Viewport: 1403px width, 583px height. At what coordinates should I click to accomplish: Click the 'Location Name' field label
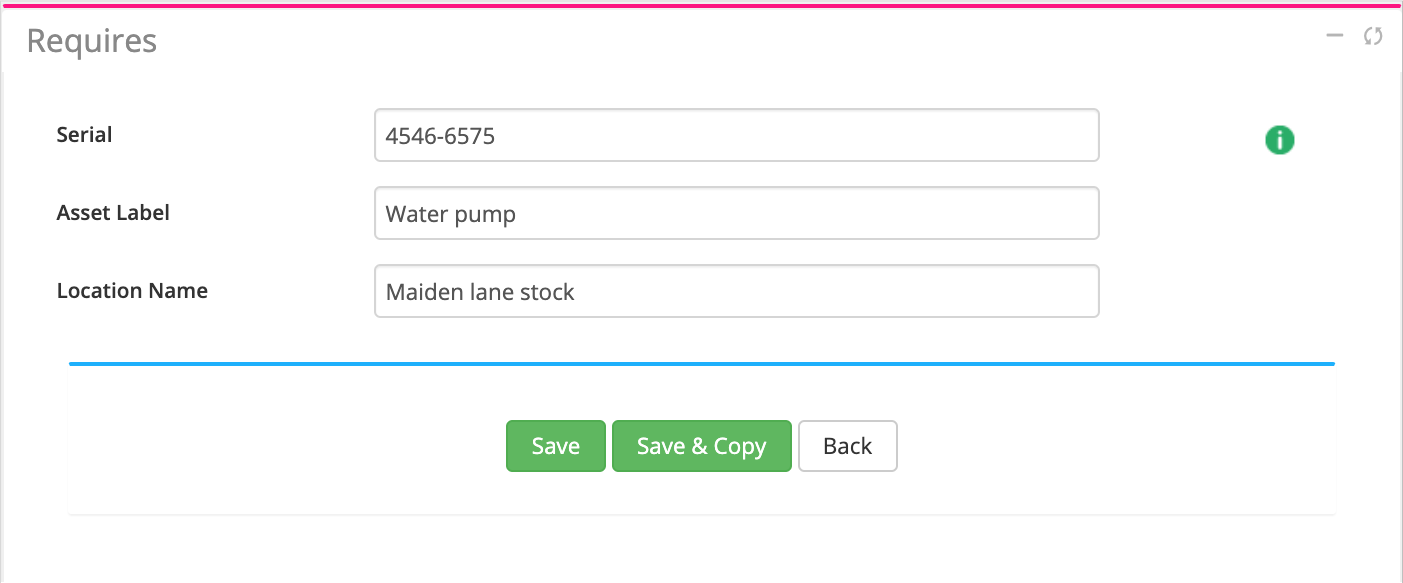pos(132,291)
